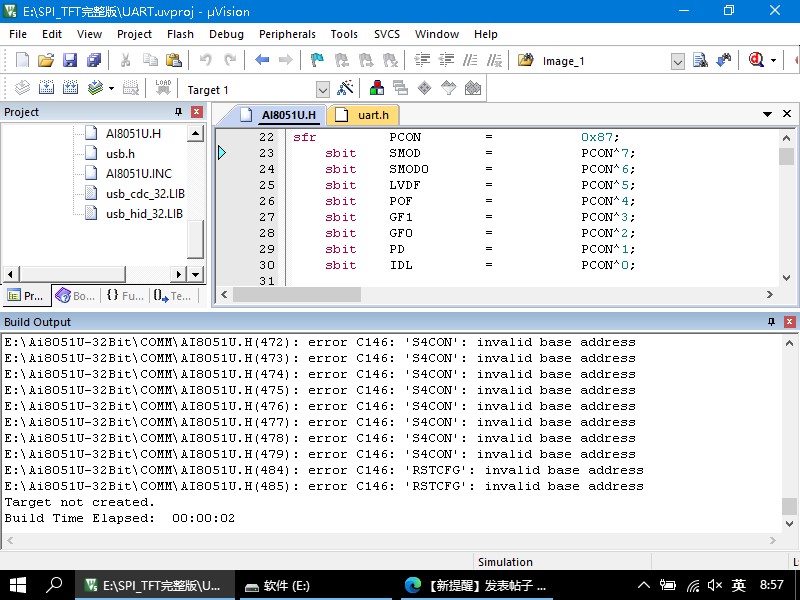This screenshot has width=800, height=600.
Task: Navigate backwards with the blue arrow
Action: 262,60
